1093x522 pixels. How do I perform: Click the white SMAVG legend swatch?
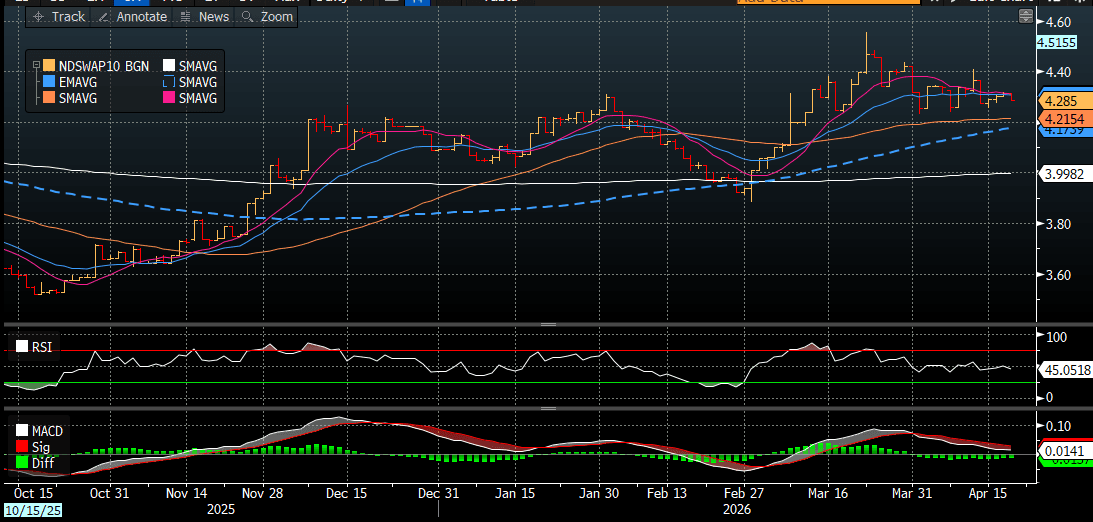(167, 66)
